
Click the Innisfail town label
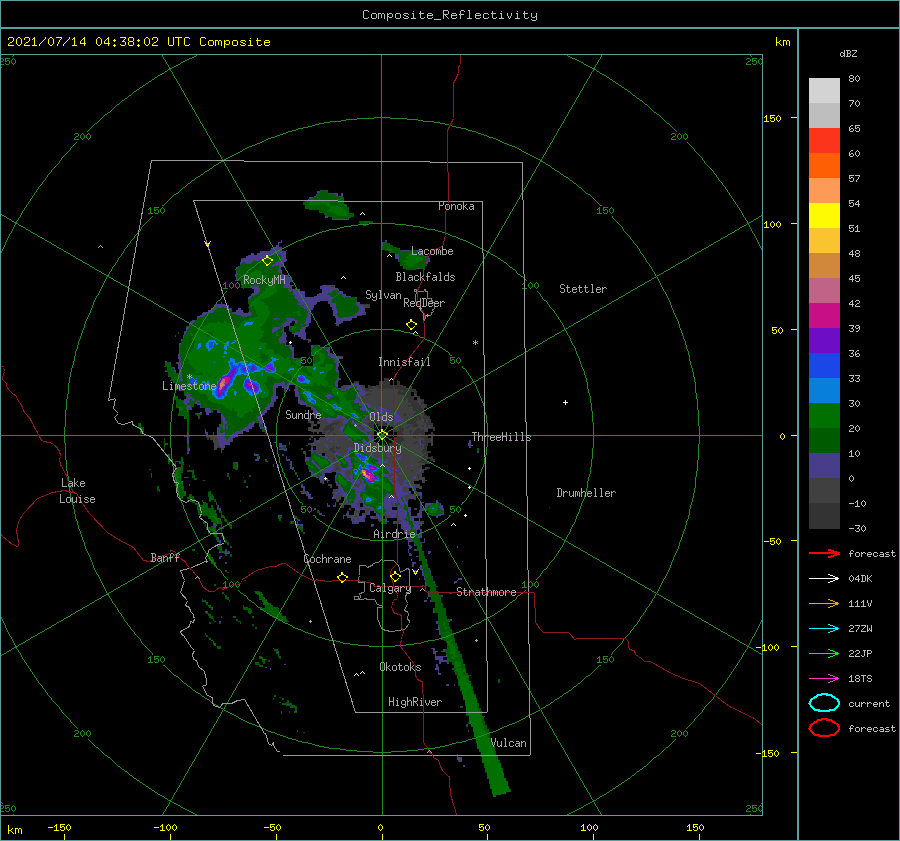404,362
